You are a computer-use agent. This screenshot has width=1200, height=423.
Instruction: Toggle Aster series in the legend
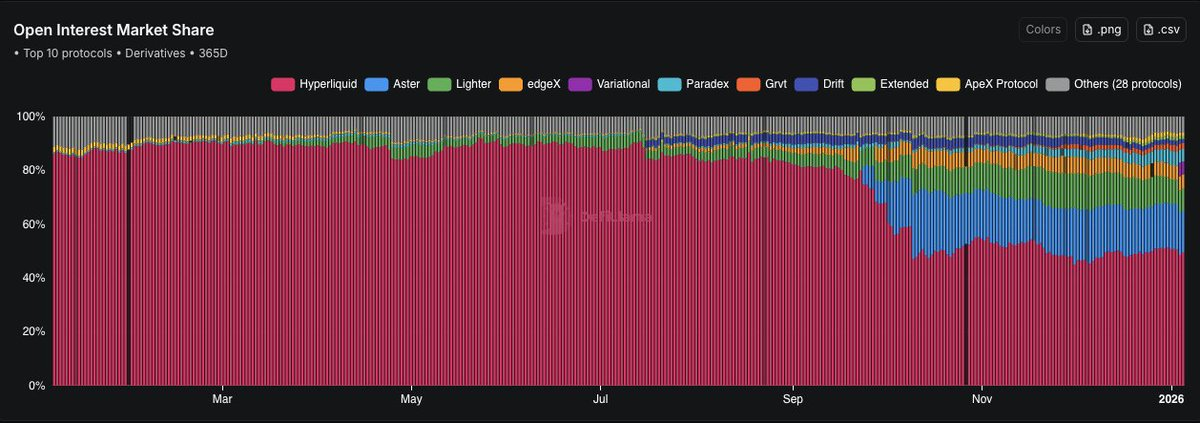[x=391, y=84]
